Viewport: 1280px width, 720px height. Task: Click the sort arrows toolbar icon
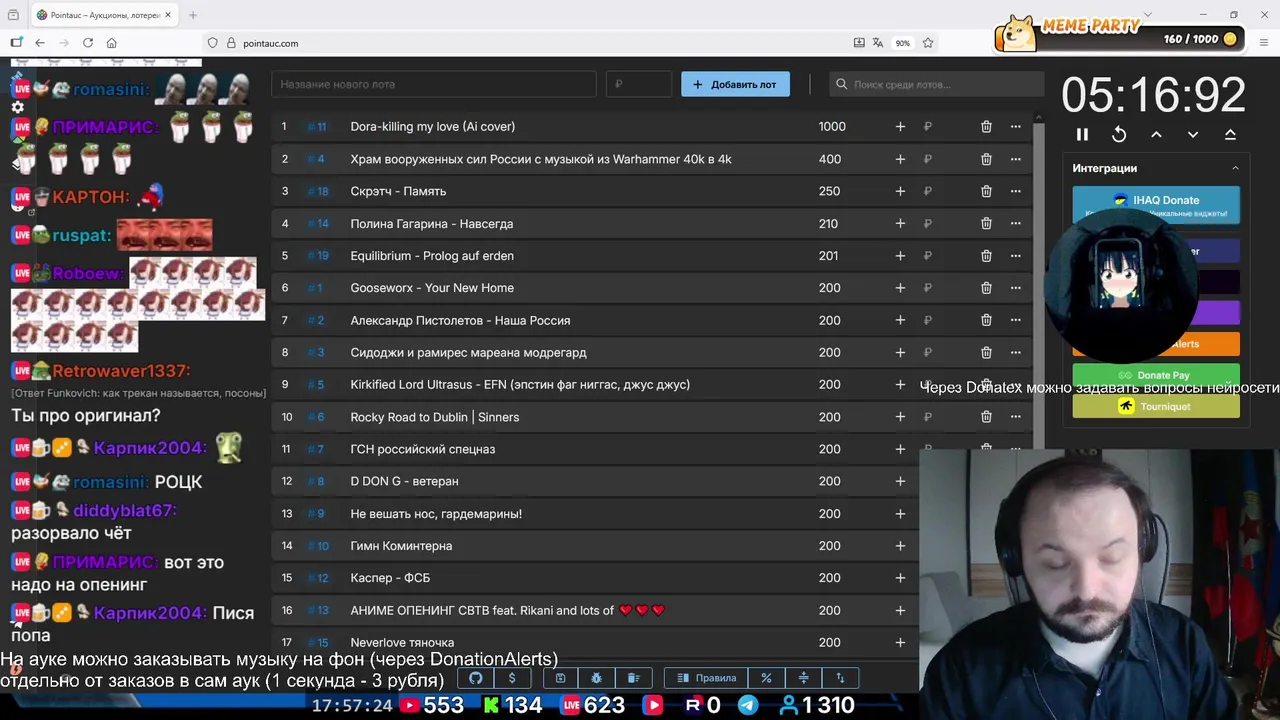click(x=840, y=678)
